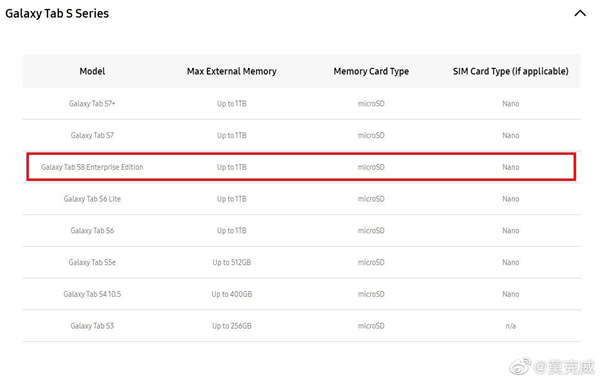Click the Weibo logo watermark icon

520,366
